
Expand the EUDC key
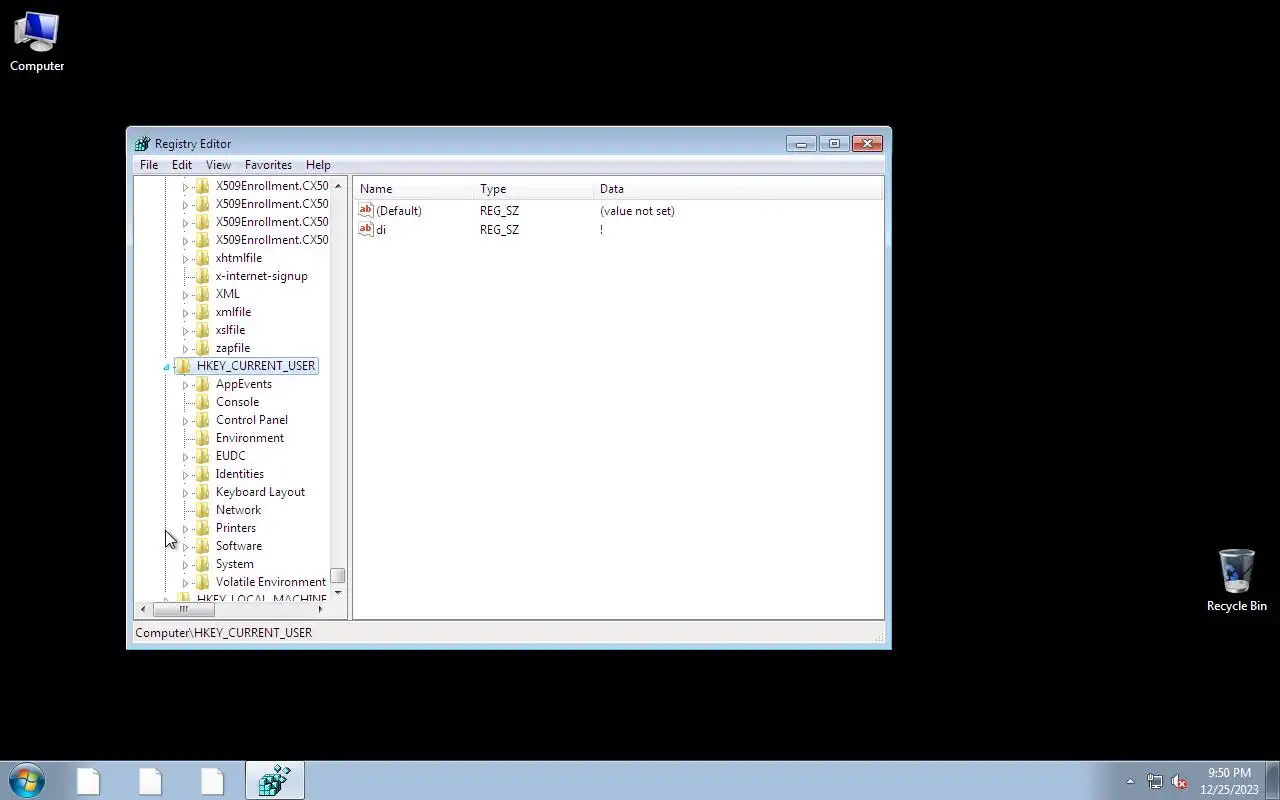click(x=185, y=457)
